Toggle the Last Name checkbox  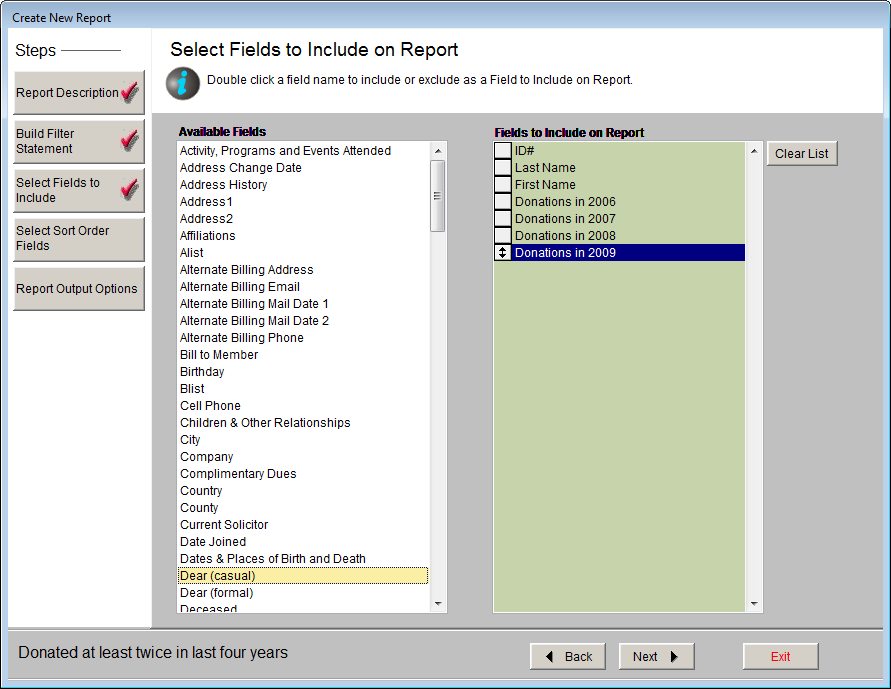[x=501, y=167]
